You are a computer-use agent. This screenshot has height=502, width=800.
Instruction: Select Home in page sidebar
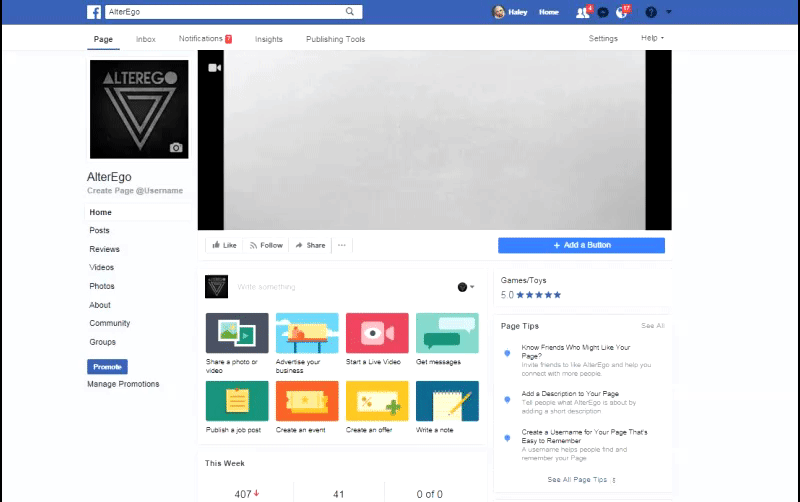coord(138,212)
